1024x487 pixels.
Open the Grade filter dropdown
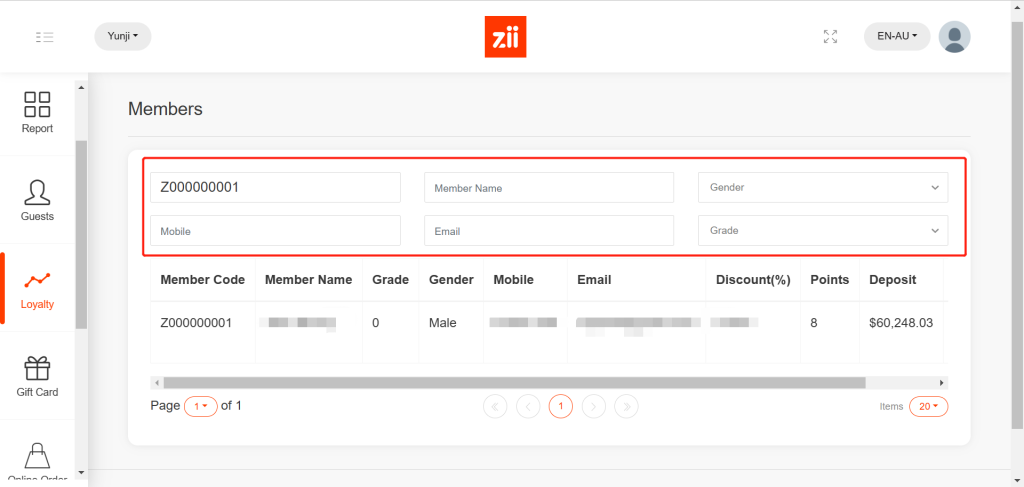(822, 231)
